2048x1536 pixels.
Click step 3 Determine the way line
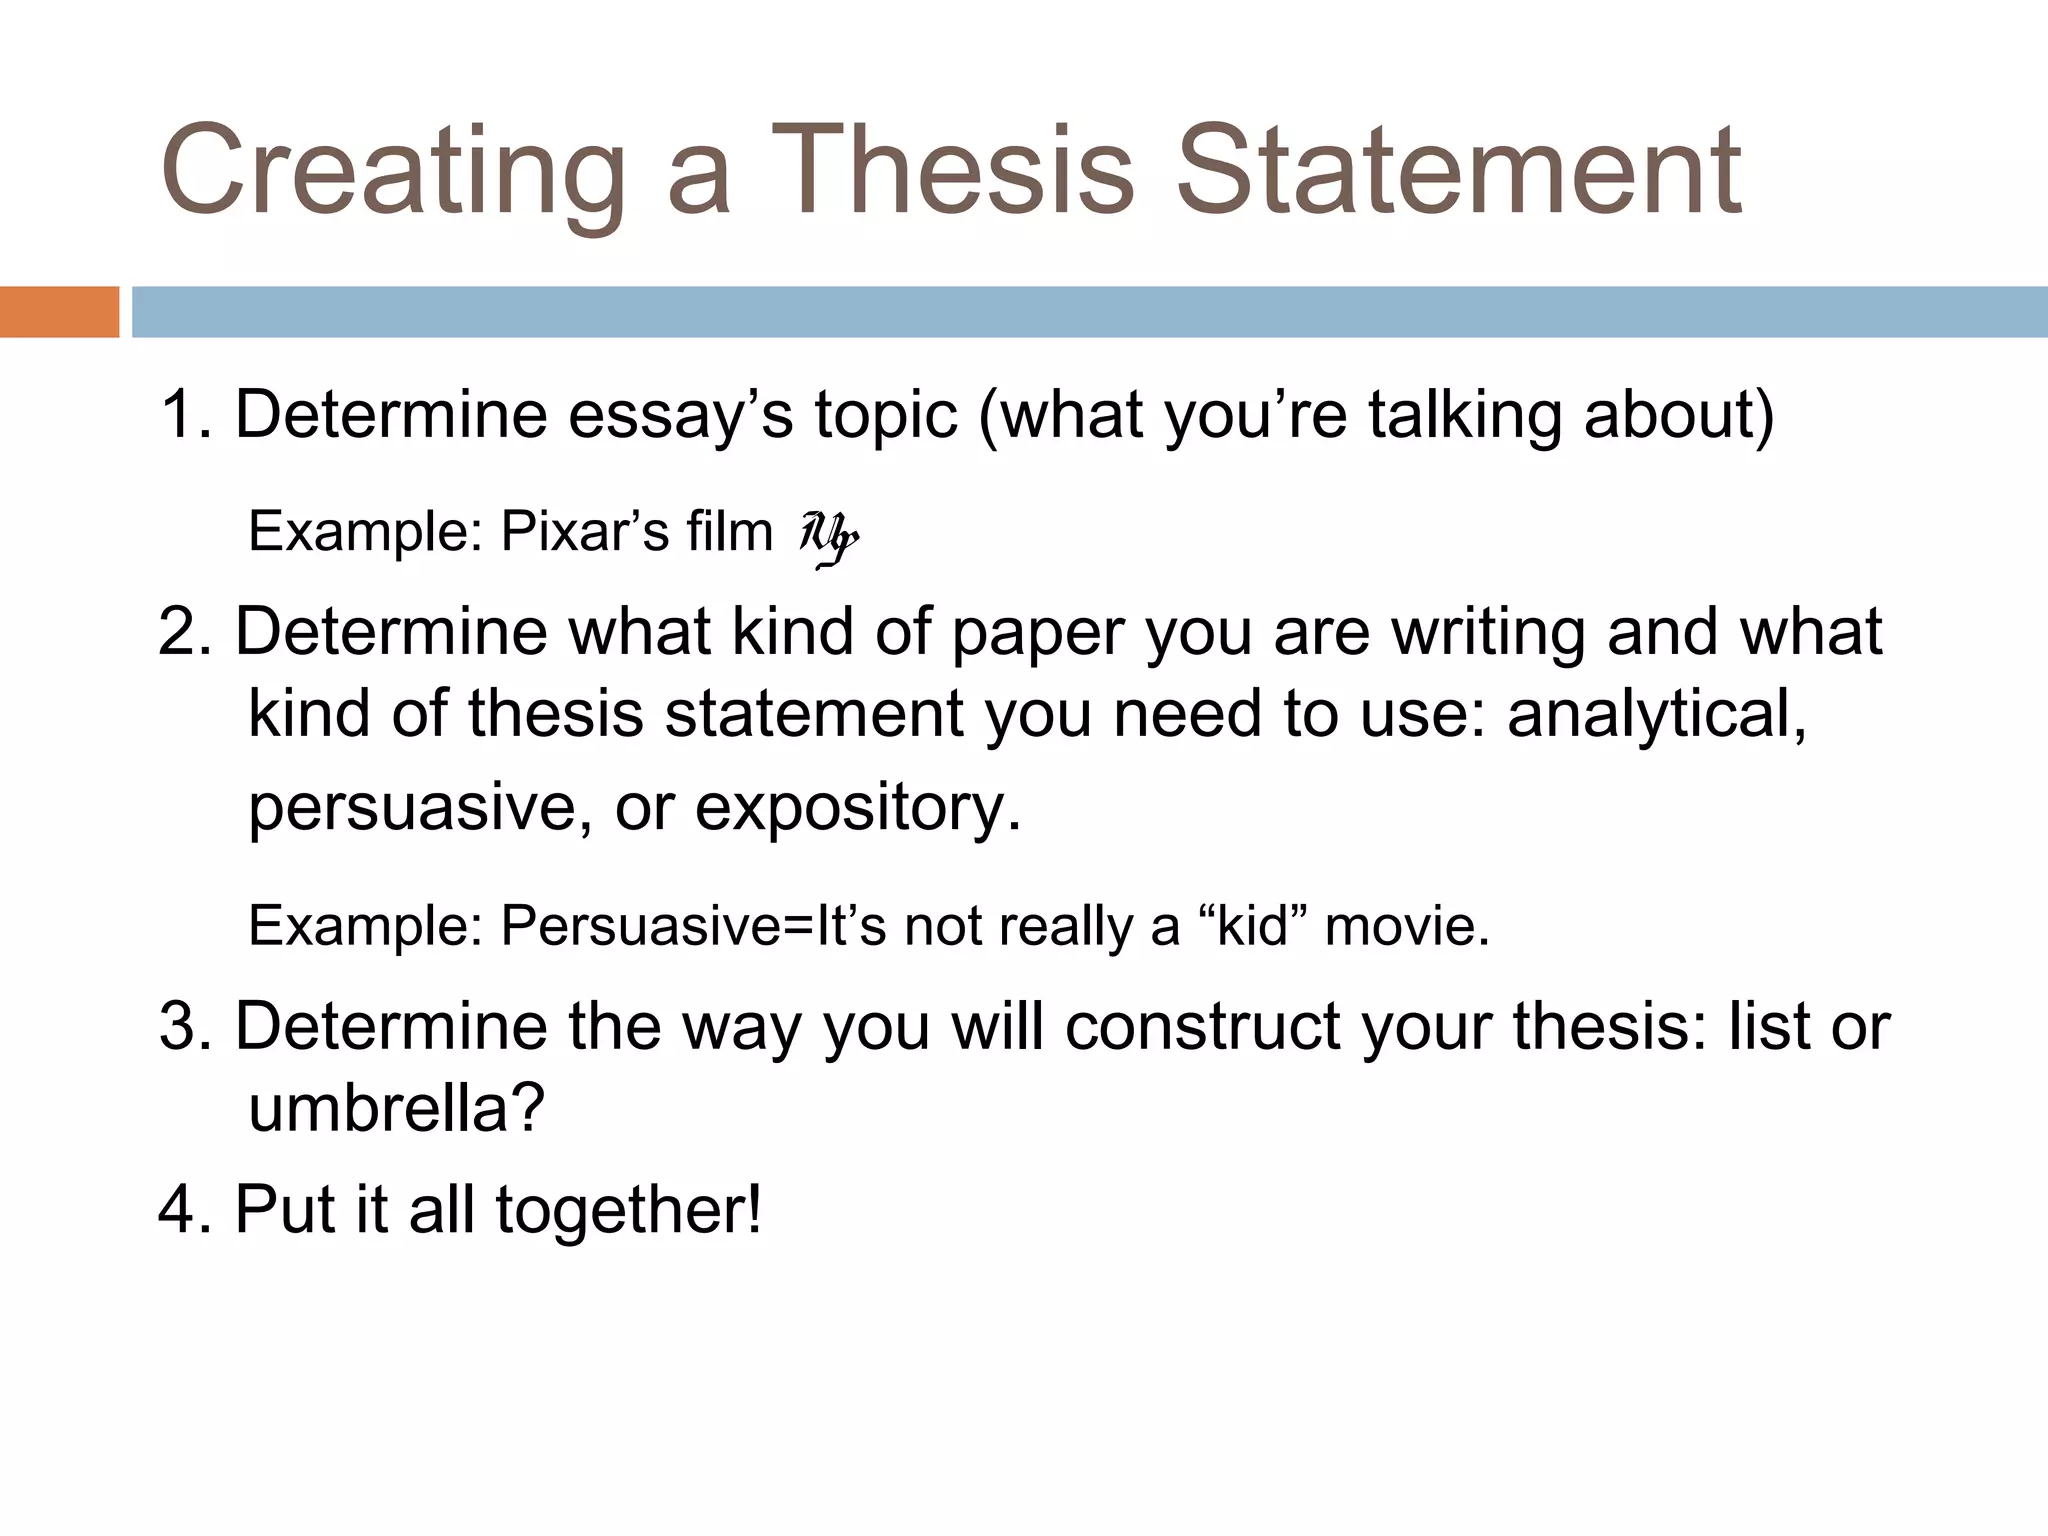[1024, 1028]
